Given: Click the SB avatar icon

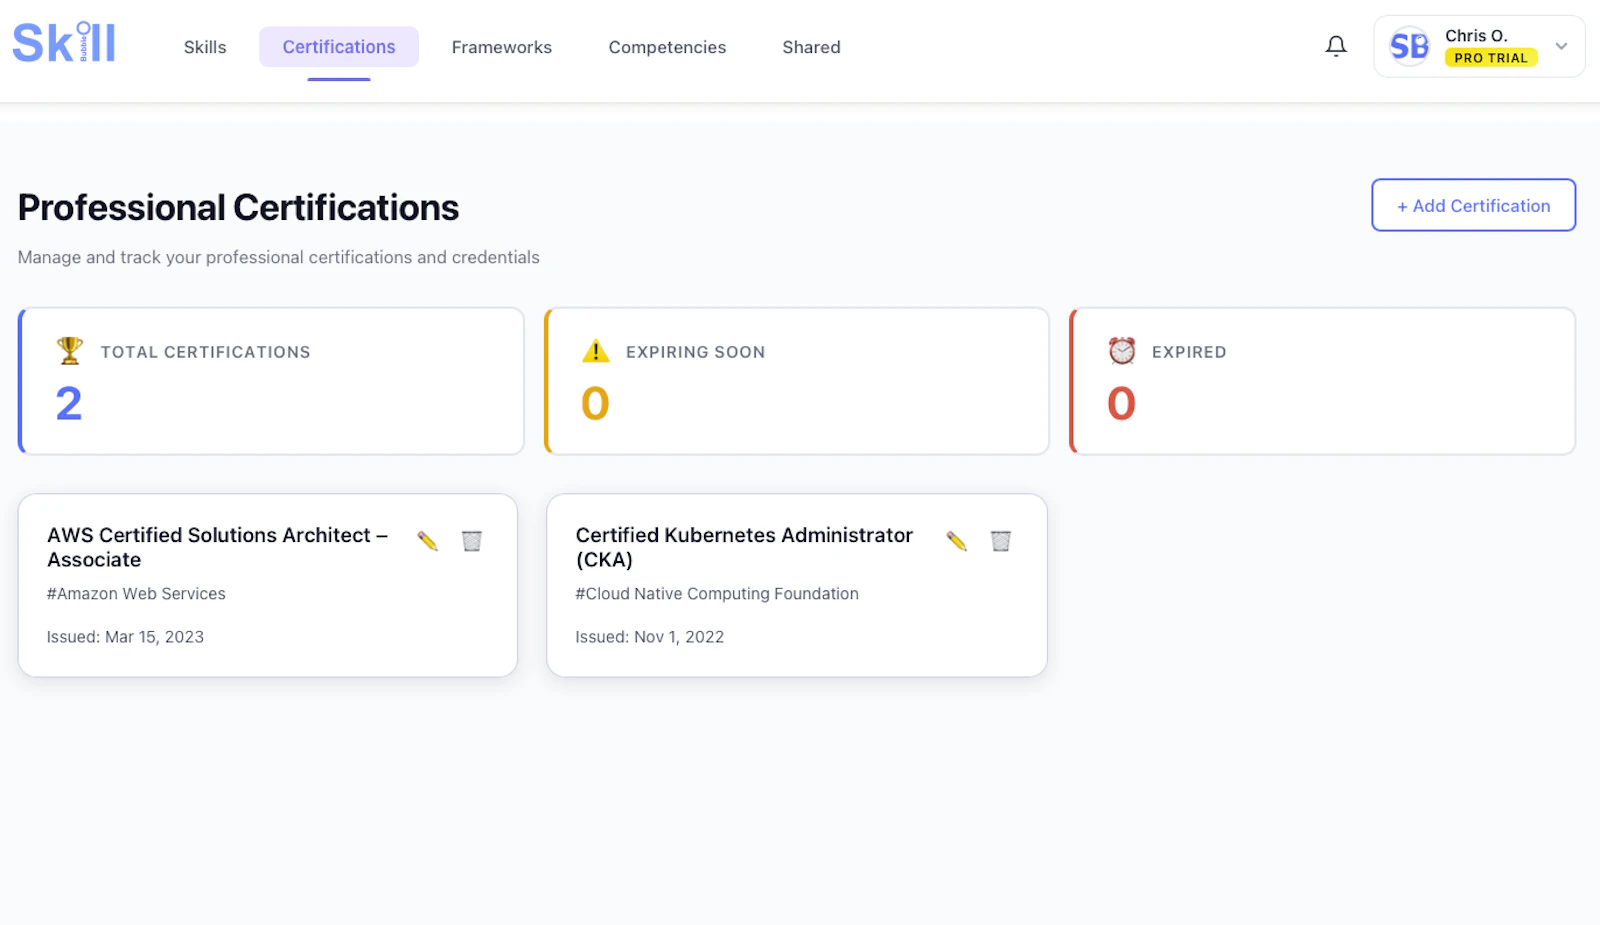Looking at the screenshot, I should pos(1409,46).
